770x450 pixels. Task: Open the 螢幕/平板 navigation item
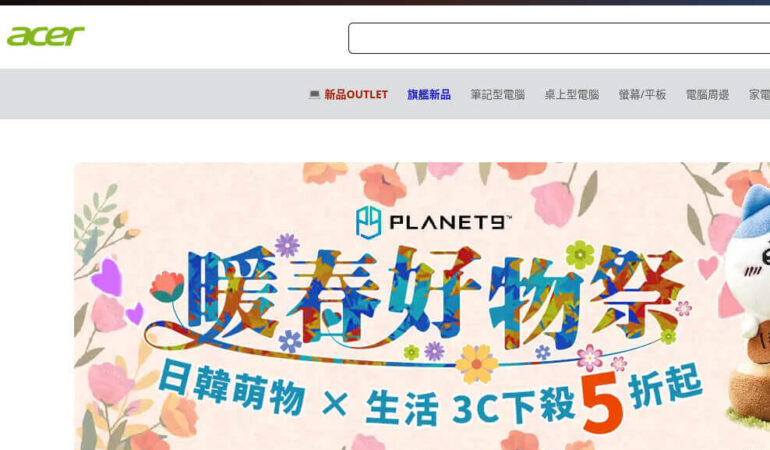click(642, 94)
